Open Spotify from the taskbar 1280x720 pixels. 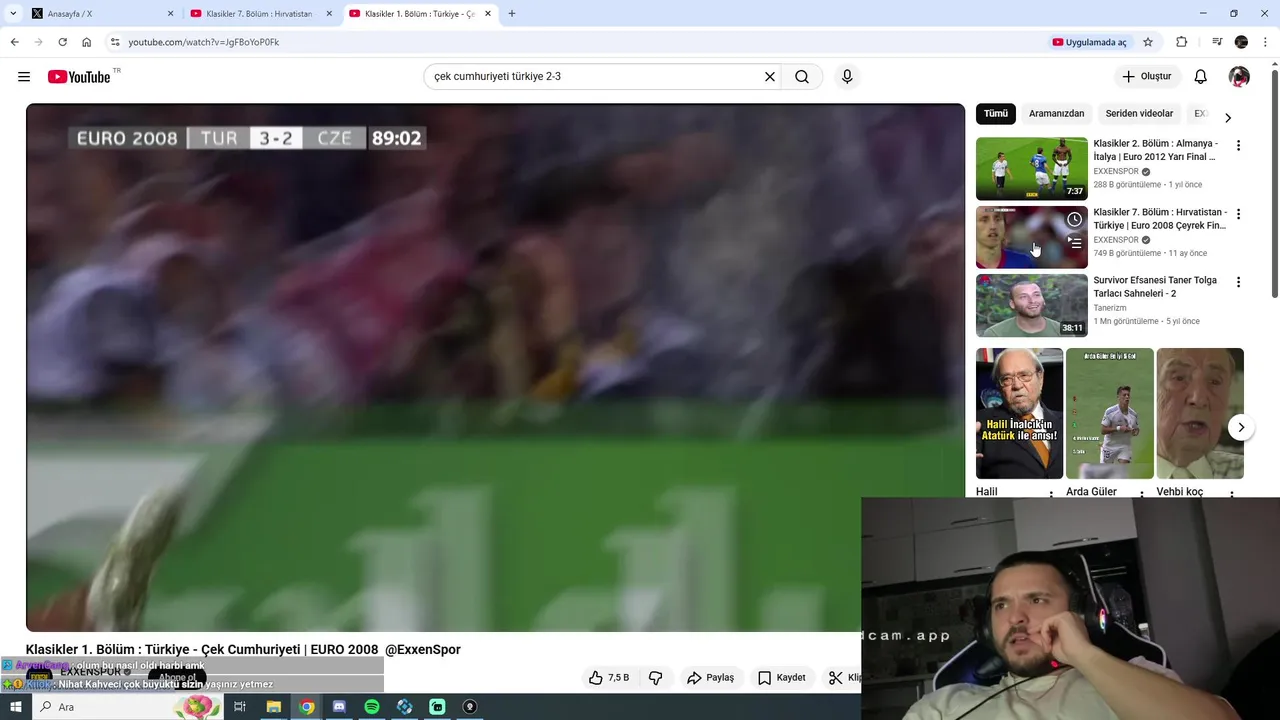coord(372,707)
